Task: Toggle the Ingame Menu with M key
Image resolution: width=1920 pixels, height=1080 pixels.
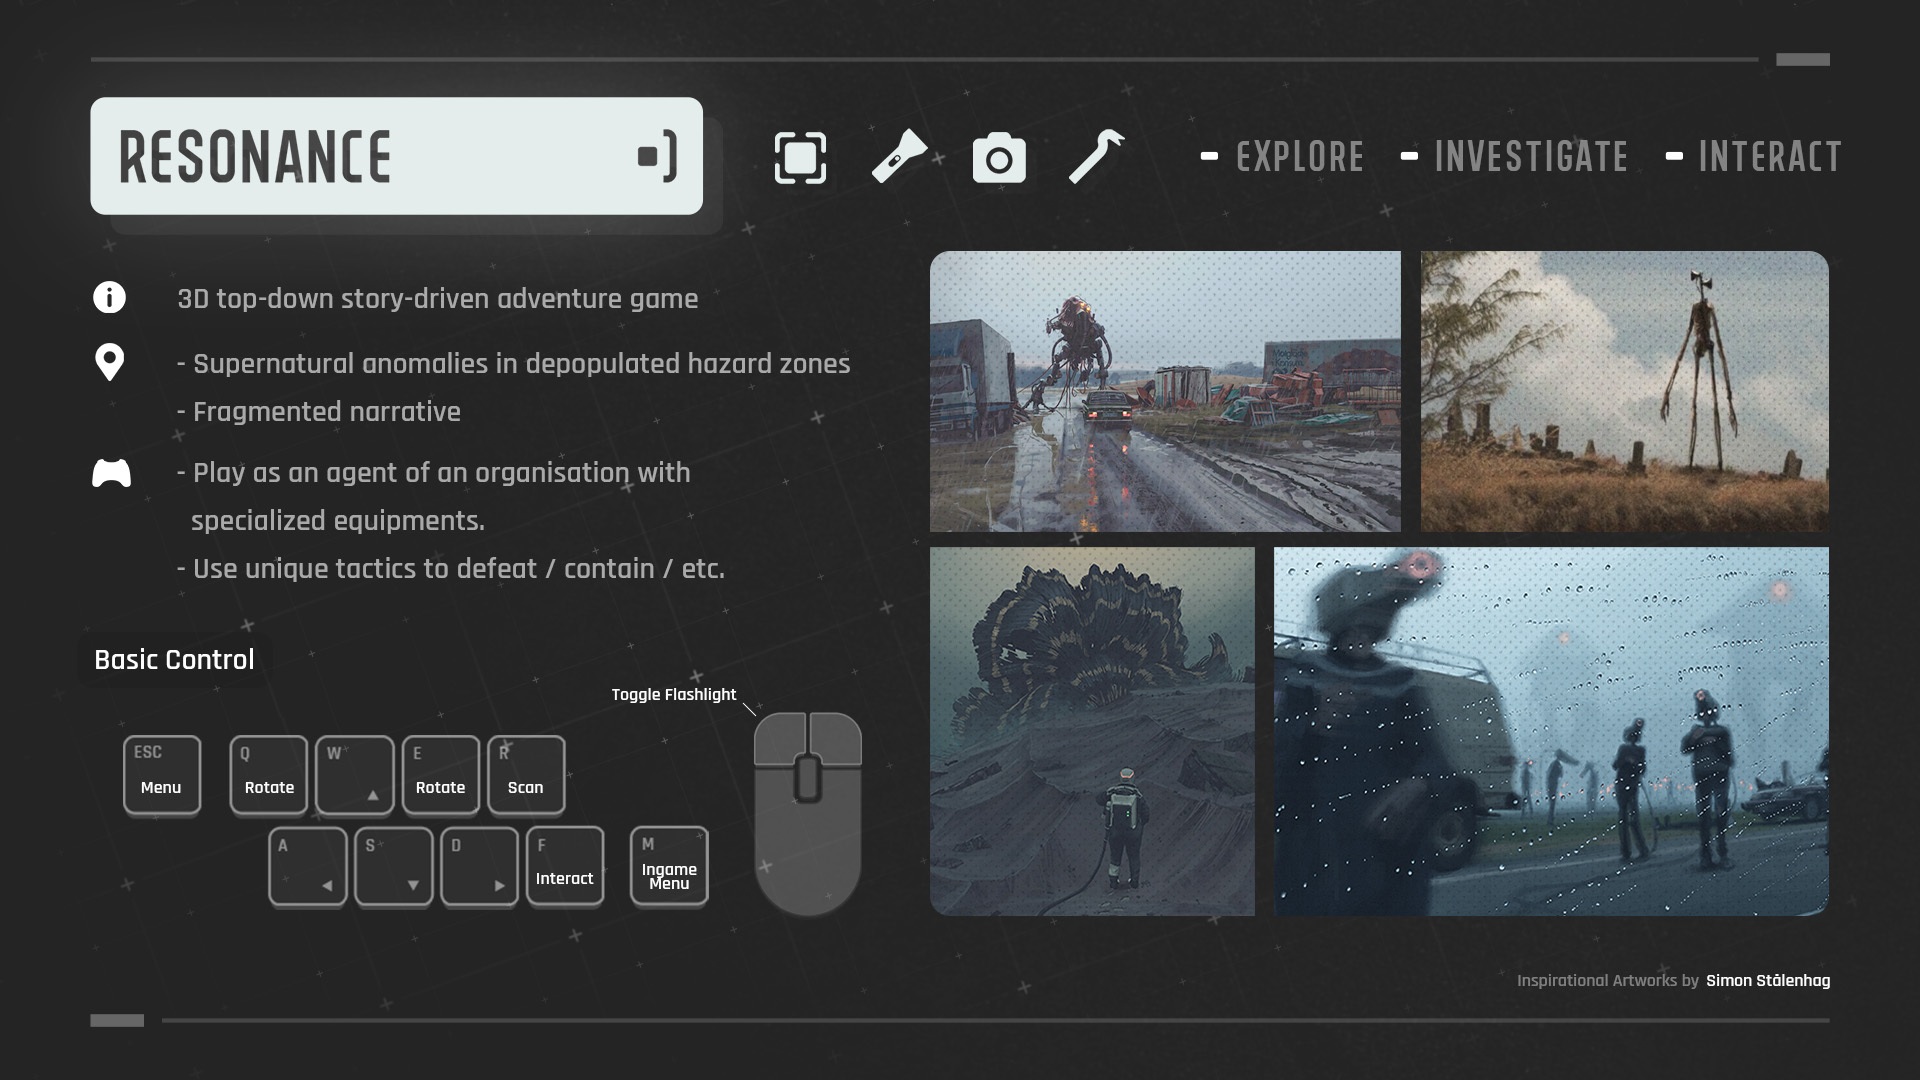Action: coord(670,866)
